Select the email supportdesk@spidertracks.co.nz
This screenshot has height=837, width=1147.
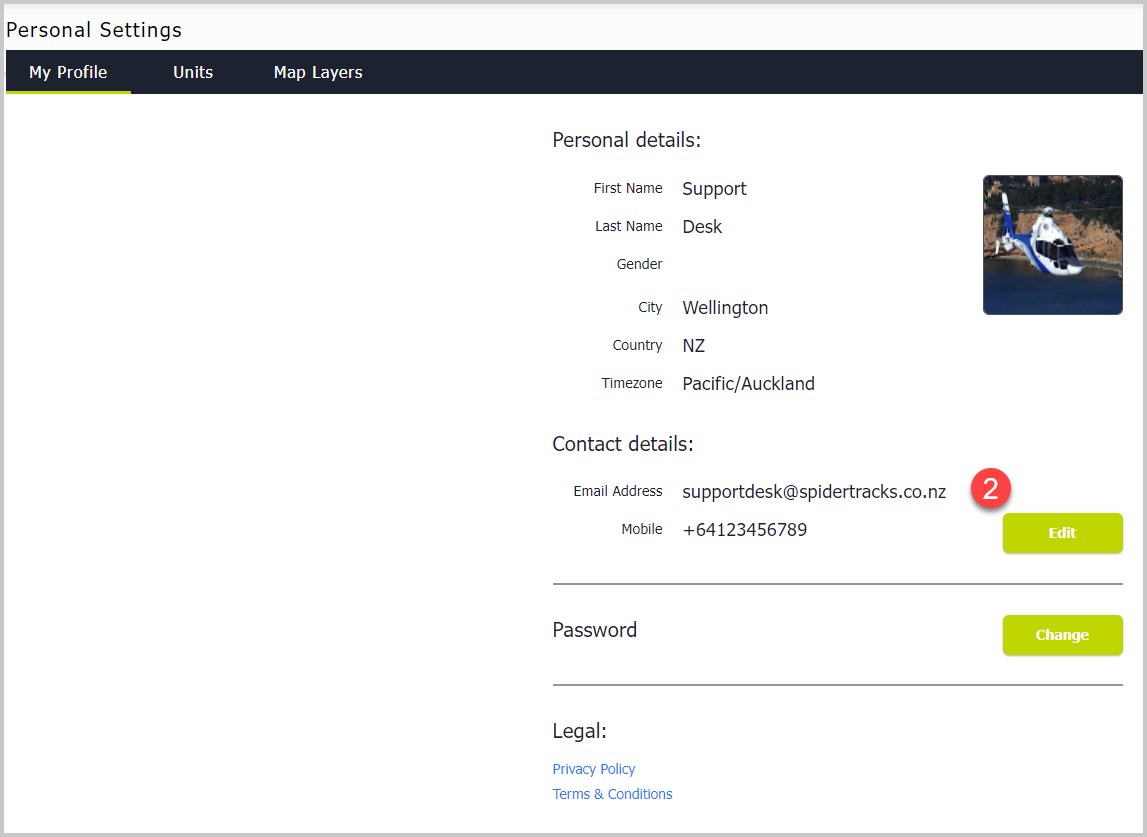tap(814, 492)
